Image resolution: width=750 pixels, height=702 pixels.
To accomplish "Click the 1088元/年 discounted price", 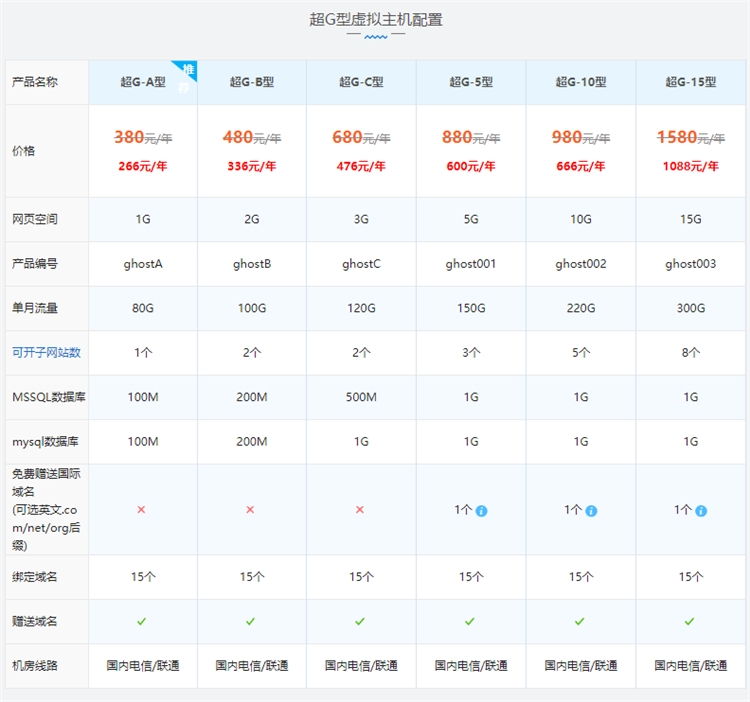I will click(x=690, y=167).
